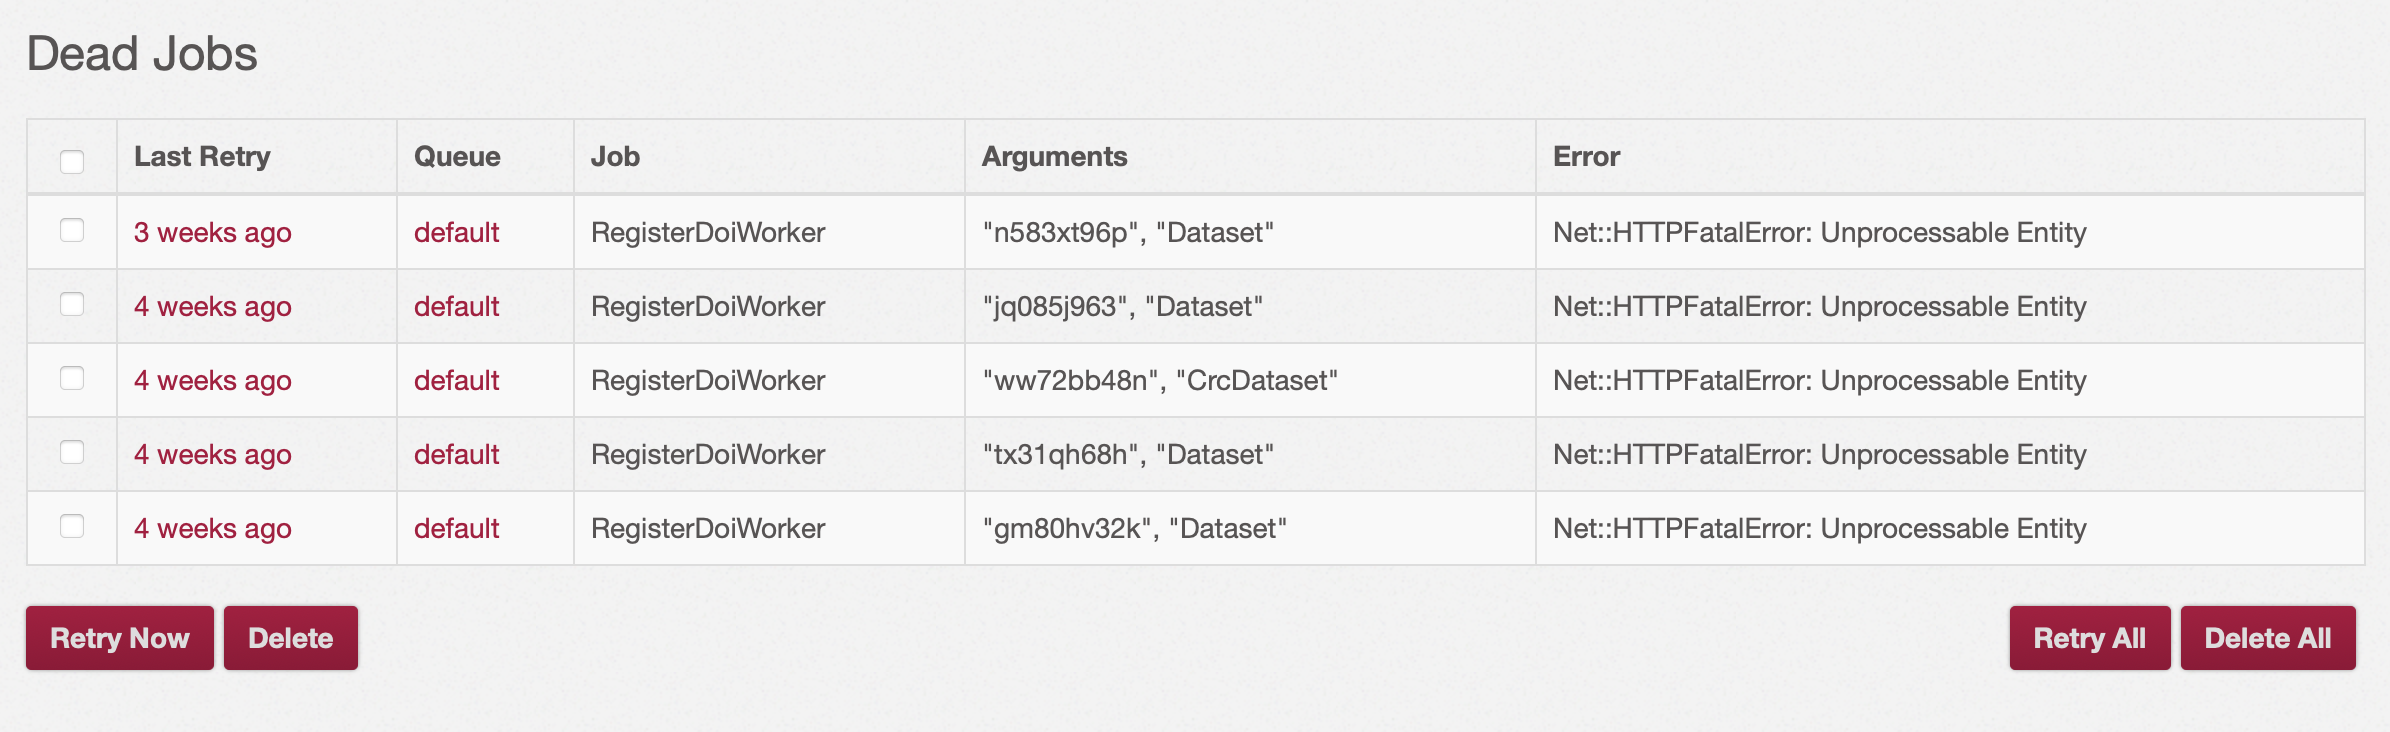This screenshot has width=2390, height=732.
Task: Click the Retry Now button
Action: click(120, 638)
